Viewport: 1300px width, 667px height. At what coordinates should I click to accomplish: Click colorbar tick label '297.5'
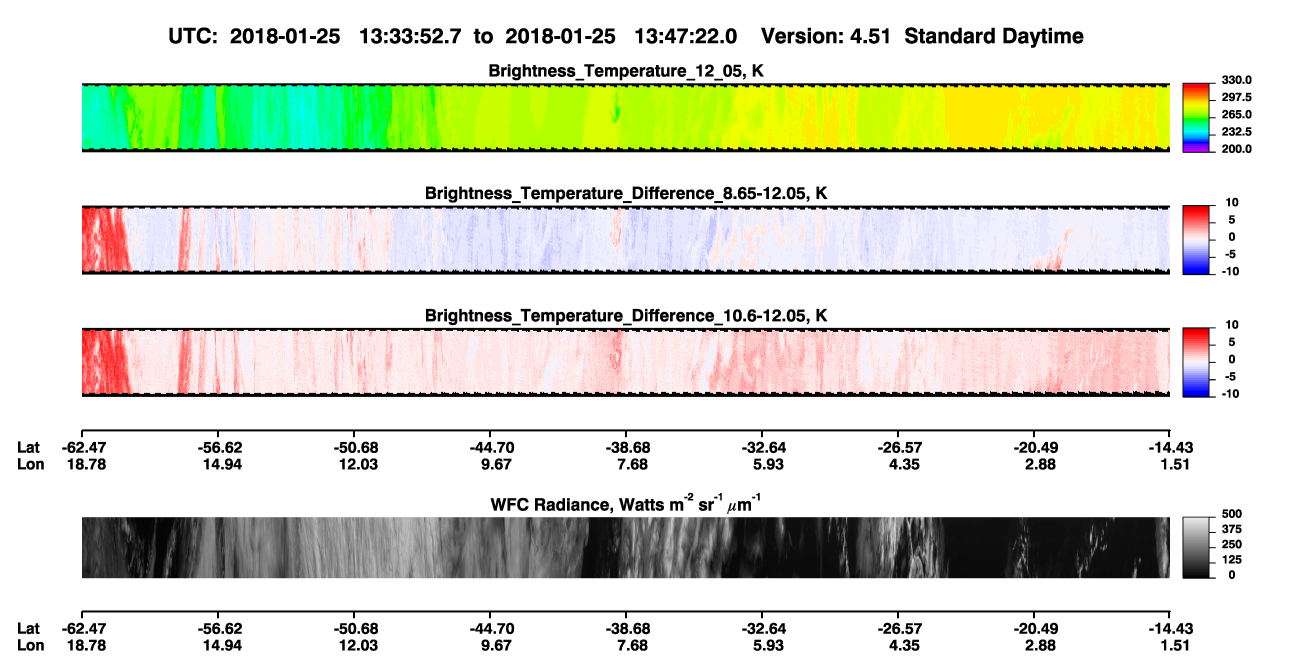tap(1237, 98)
